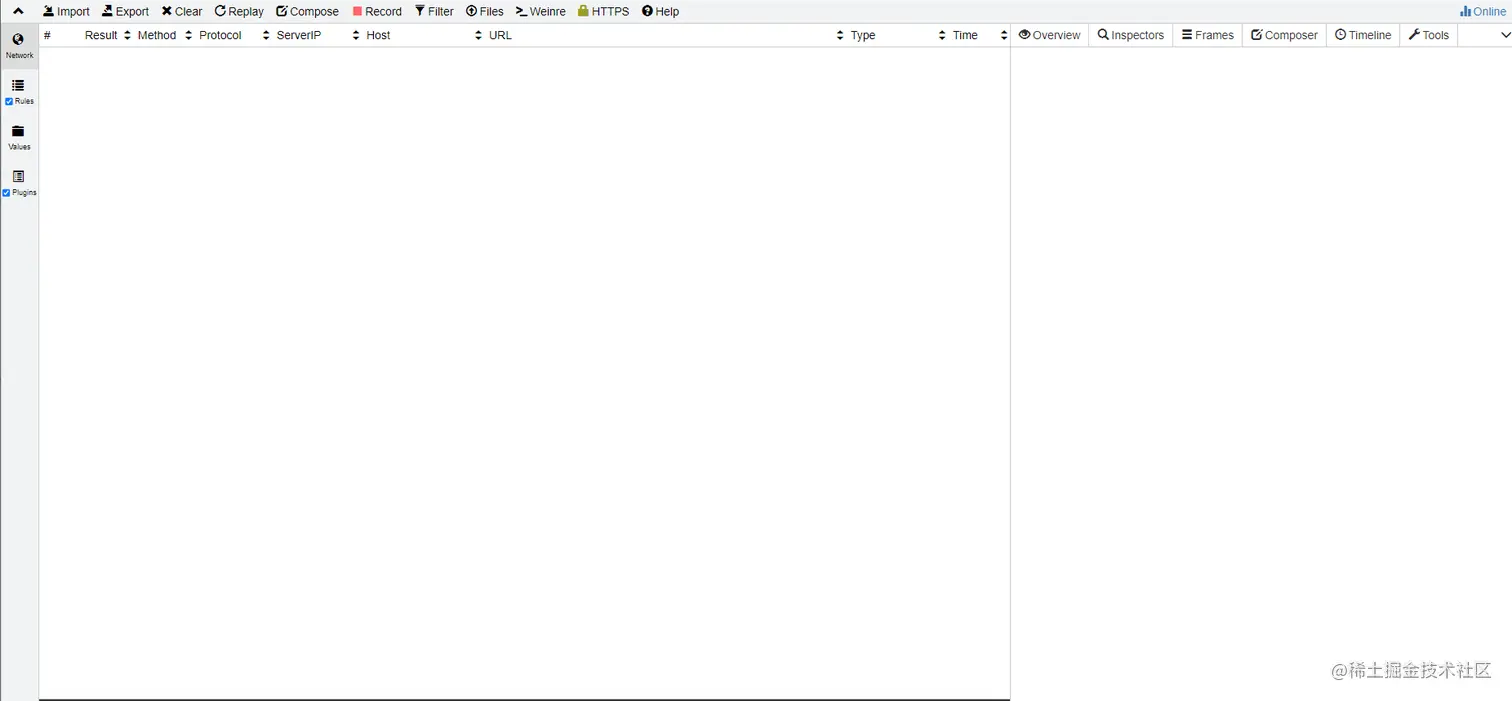Replay the selected request
Image resolution: width=1512 pixels, height=701 pixels.
239,12
